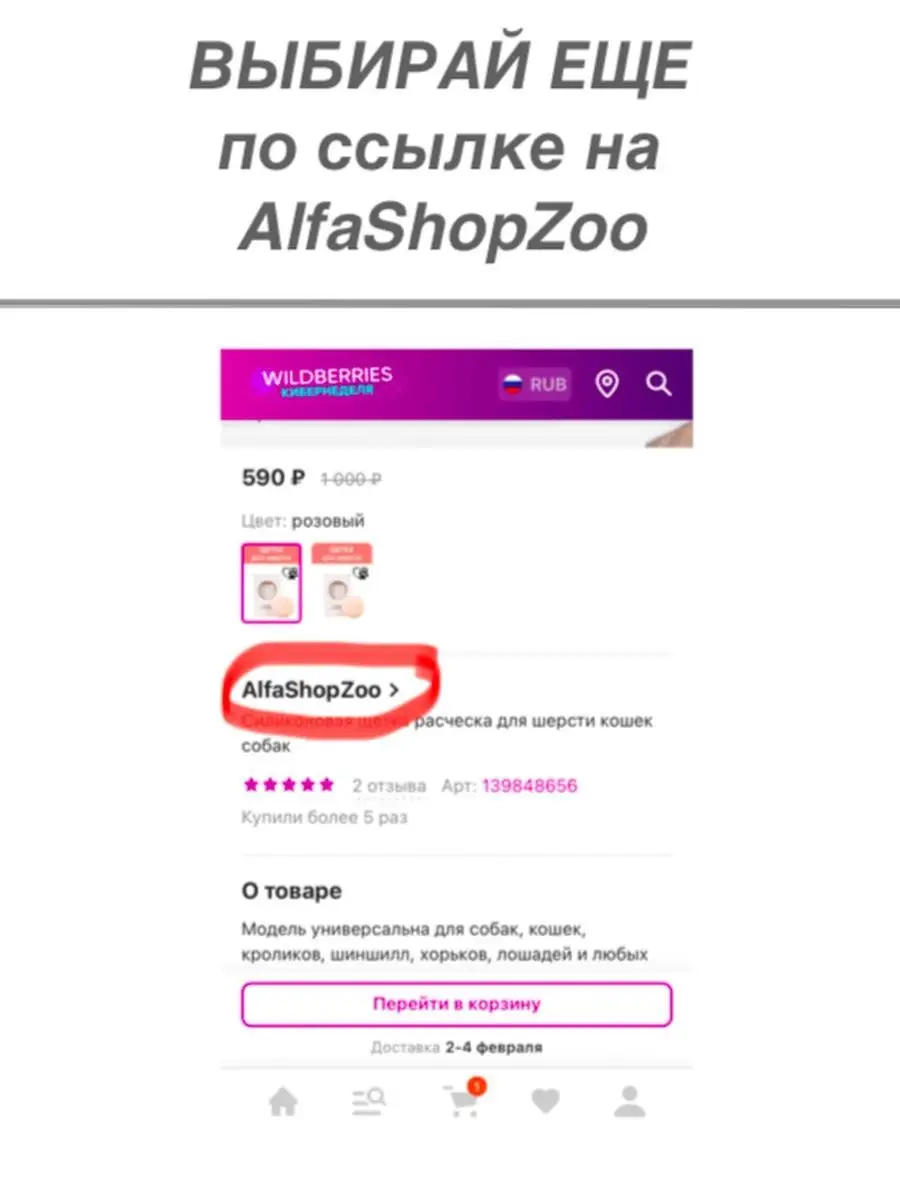Screen dimensions: 900x1200
Task: Expand the AlfaShopZoo seller chevron
Action: (x=393, y=690)
